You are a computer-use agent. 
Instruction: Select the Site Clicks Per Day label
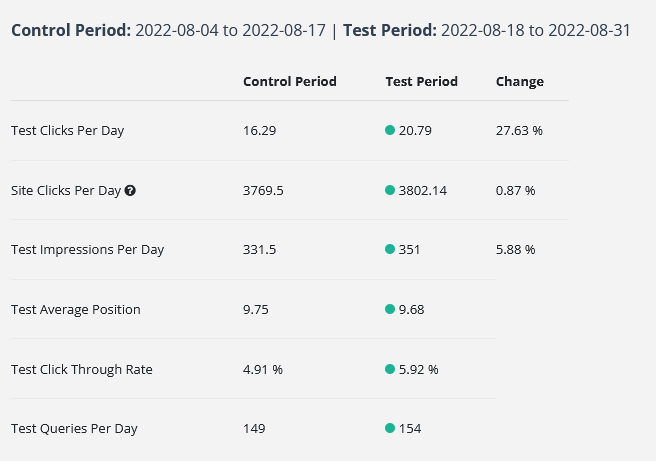click(x=65, y=190)
